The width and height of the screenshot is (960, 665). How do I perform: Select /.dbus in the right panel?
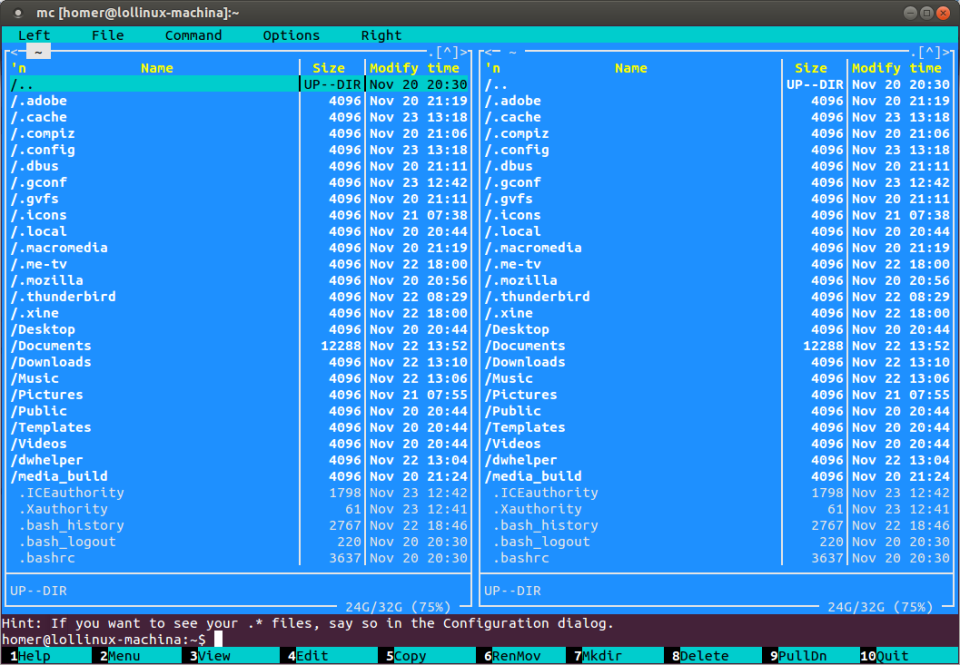(718, 166)
